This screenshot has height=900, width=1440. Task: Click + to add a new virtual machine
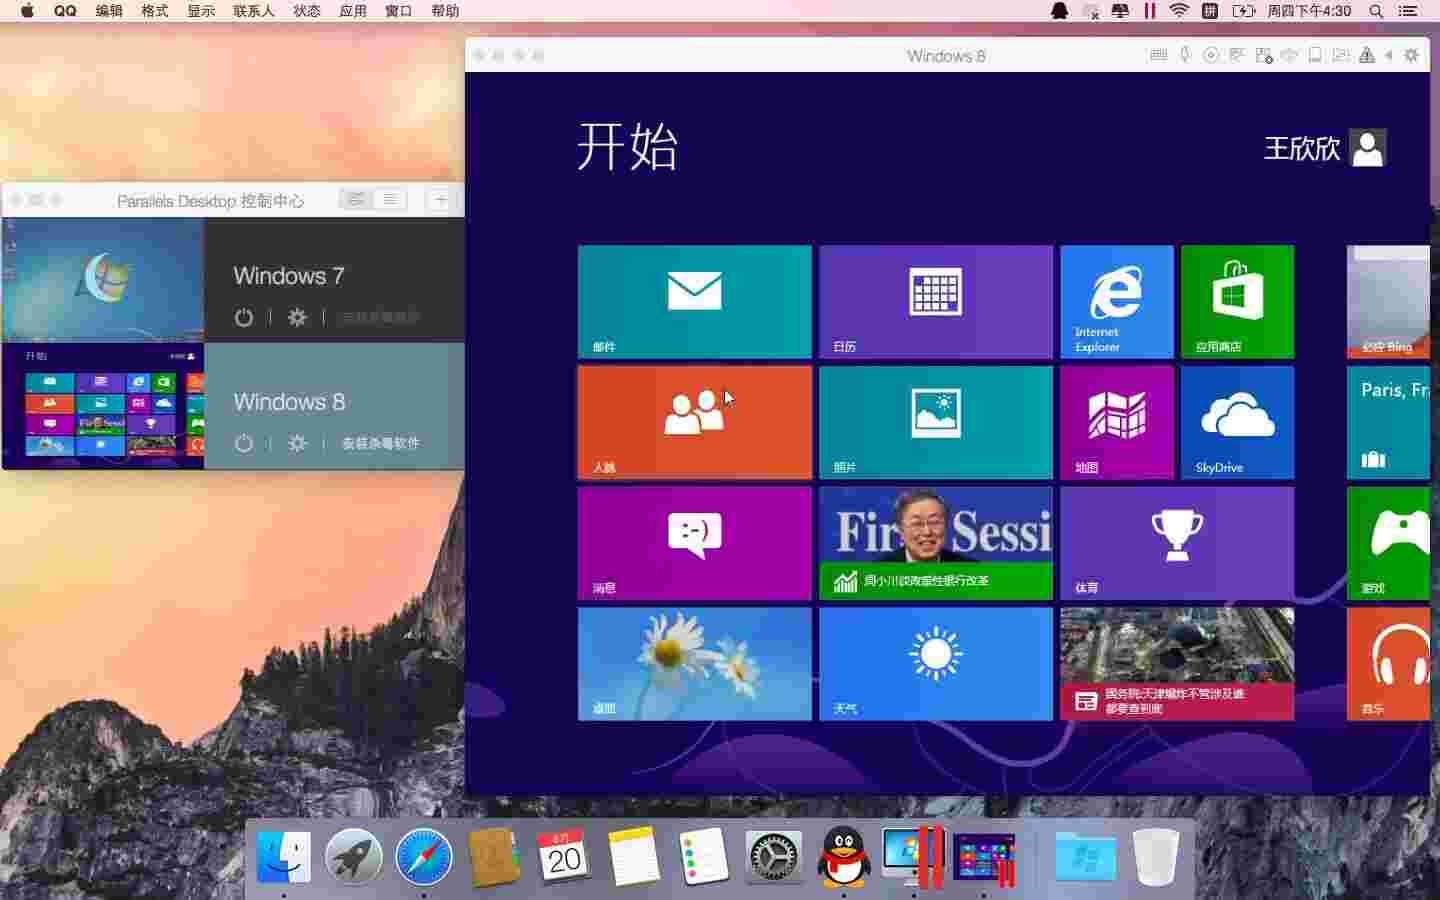click(x=440, y=199)
